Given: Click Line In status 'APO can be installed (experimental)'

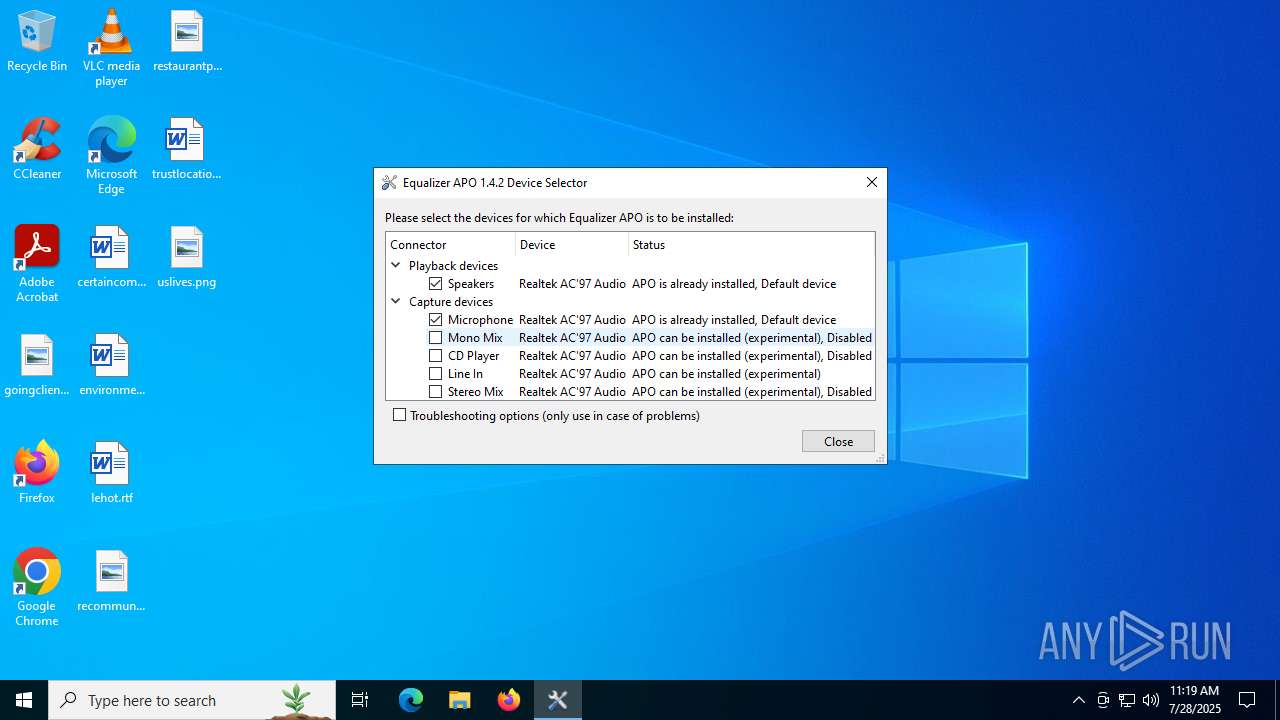Looking at the screenshot, I should click(x=726, y=374).
